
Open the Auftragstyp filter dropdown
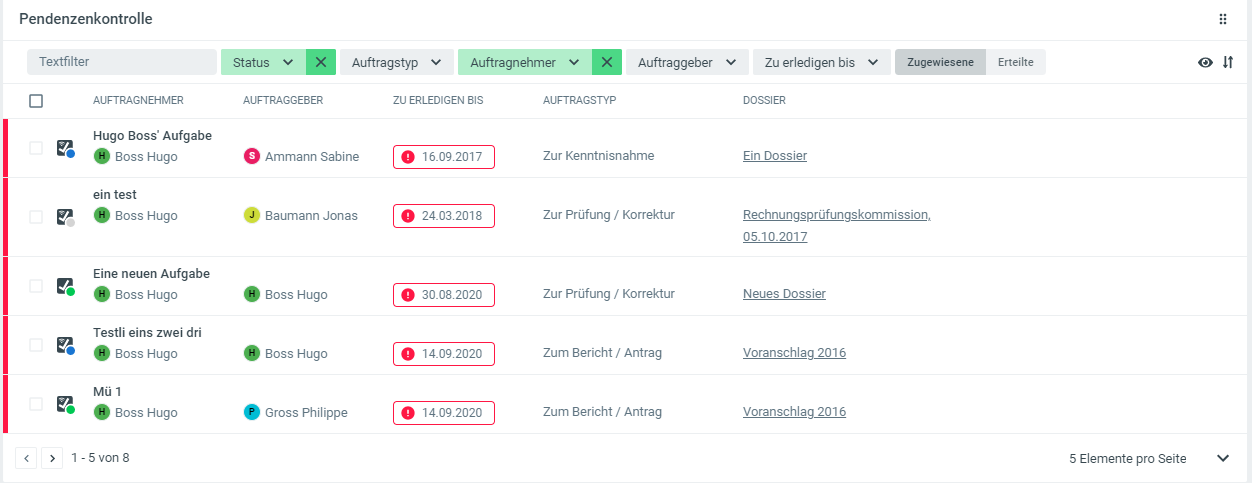pos(396,62)
